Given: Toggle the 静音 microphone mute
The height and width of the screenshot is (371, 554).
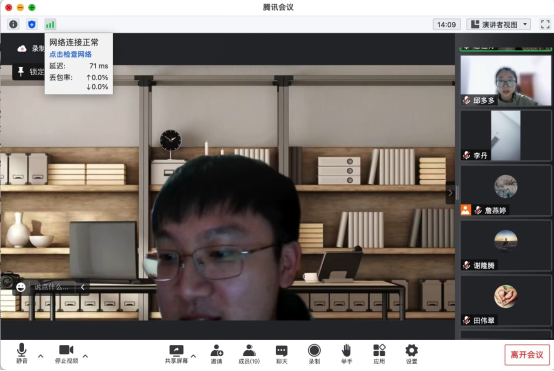Looking at the screenshot, I should (22, 353).
